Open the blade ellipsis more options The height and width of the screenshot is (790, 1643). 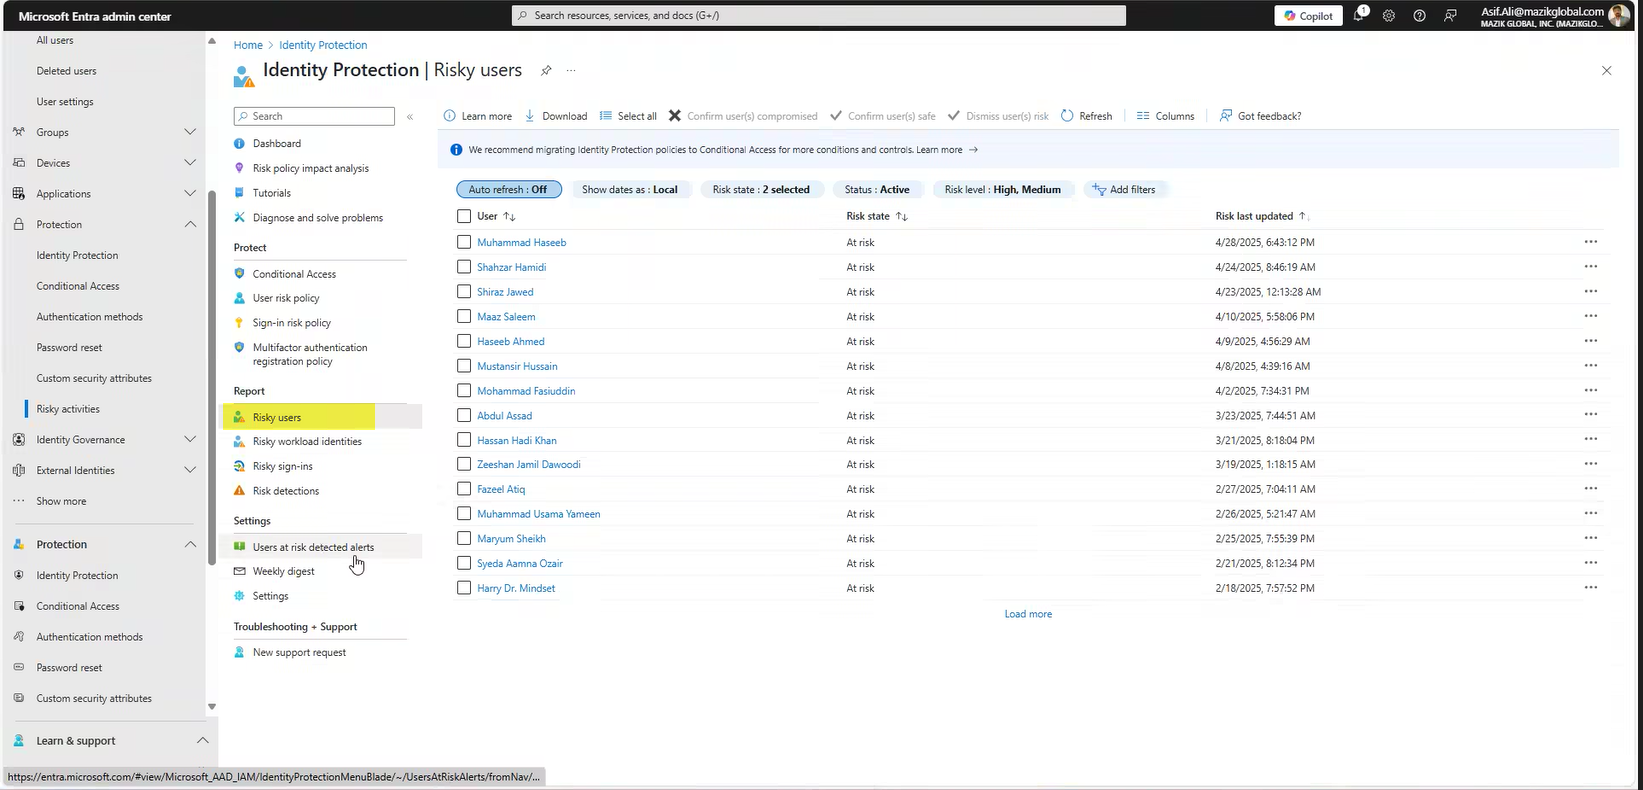[x=571, y=70]
